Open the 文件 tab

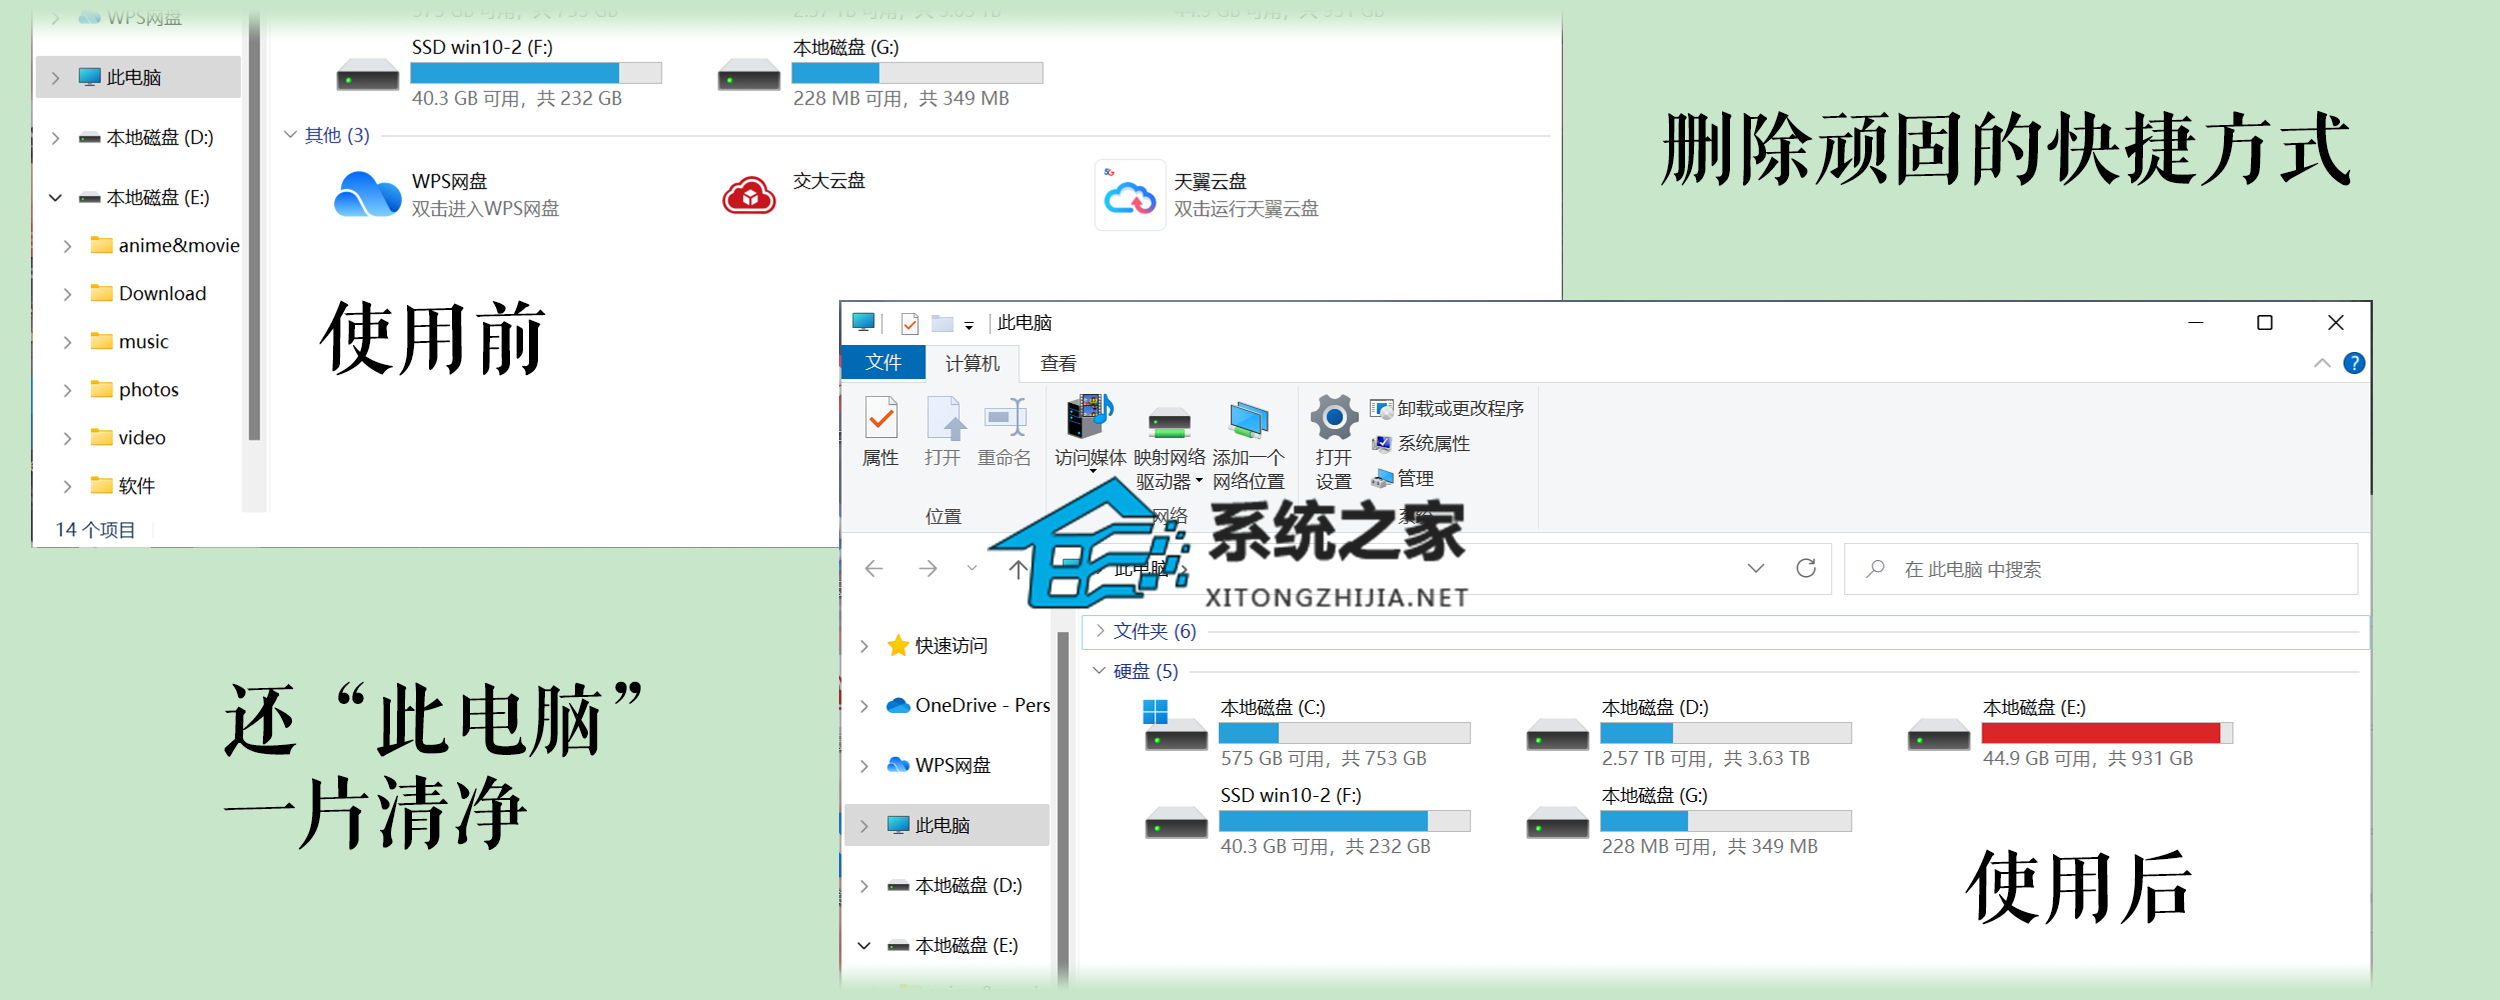pyautogui.click(x=883, y=362)
